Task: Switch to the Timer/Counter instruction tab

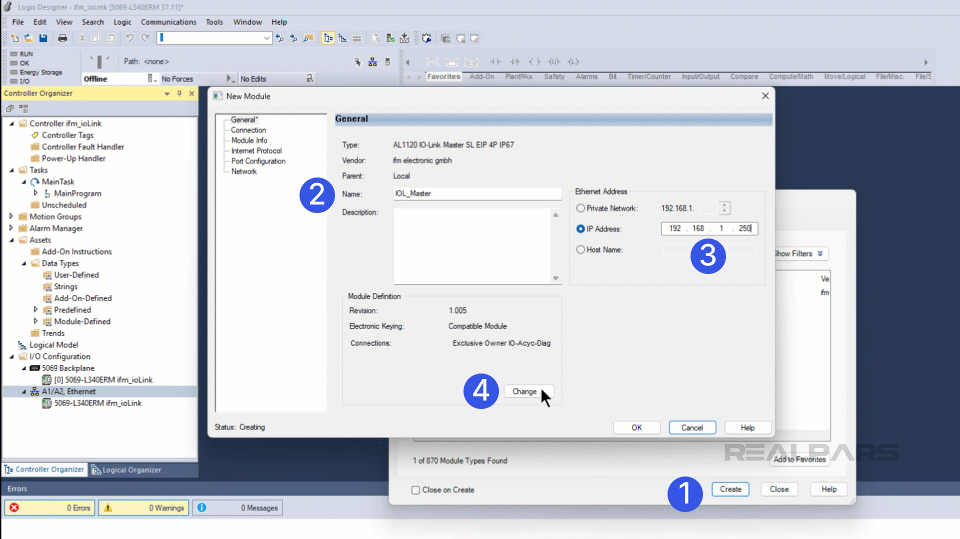Action: tap(649, 77)
